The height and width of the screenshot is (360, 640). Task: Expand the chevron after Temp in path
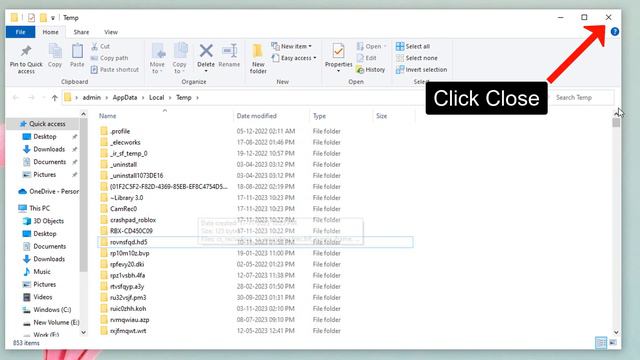tap(198, 98)
